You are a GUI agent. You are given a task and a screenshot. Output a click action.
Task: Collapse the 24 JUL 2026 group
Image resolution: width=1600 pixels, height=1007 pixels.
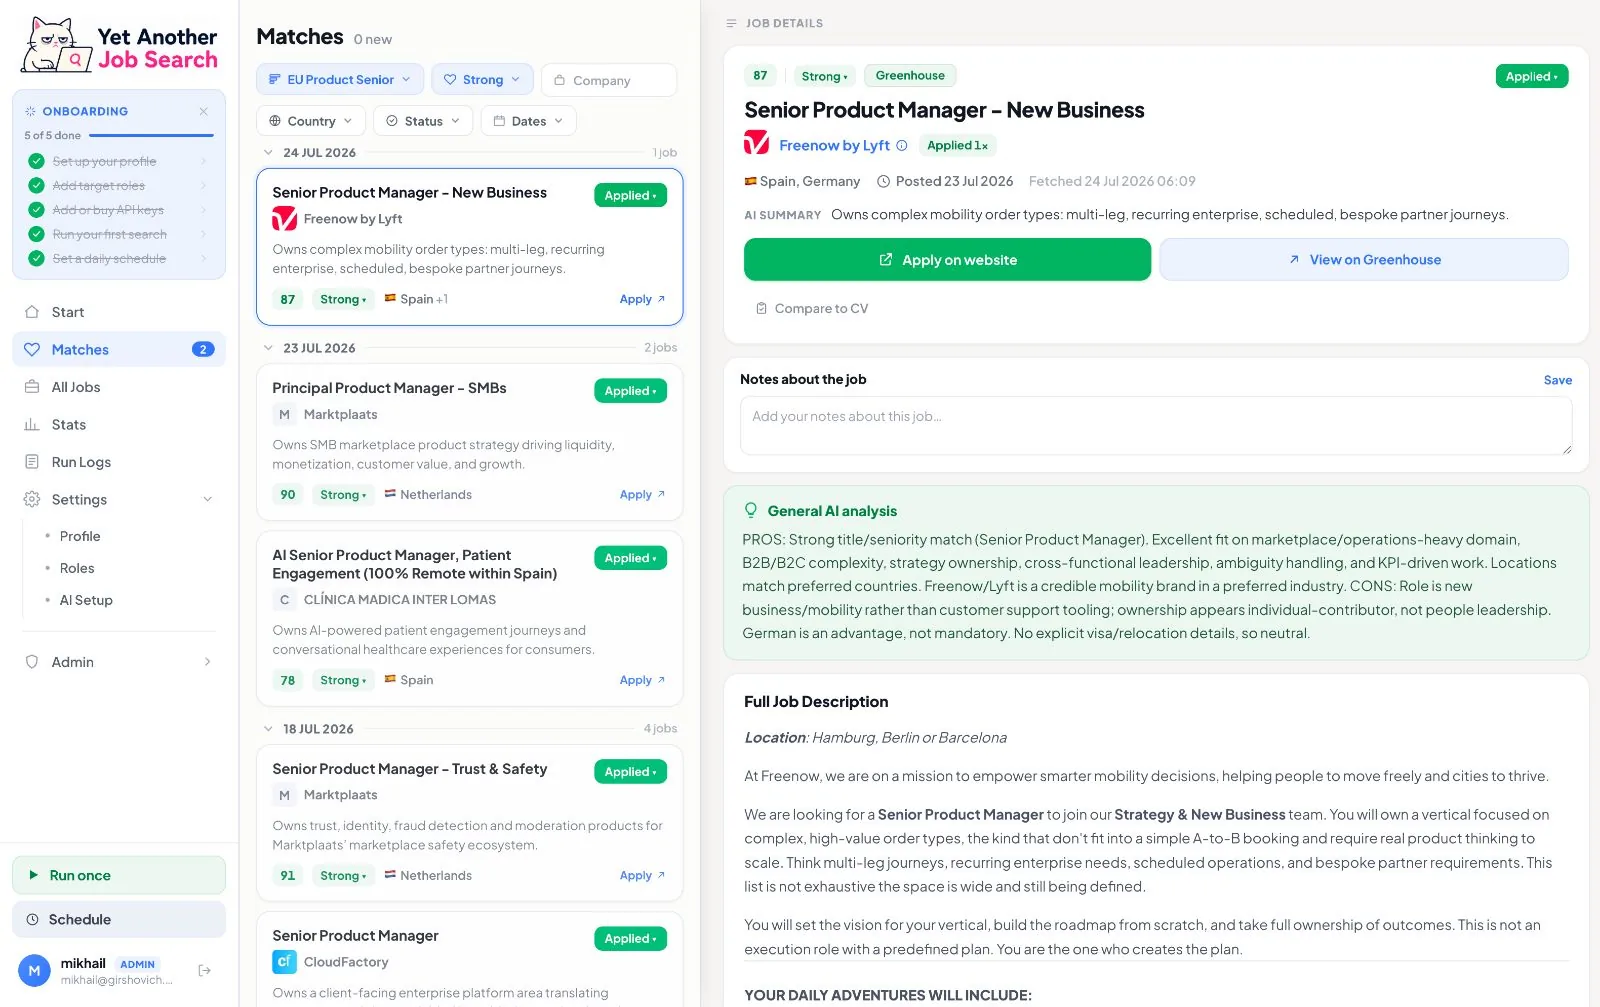click(268, 153)
